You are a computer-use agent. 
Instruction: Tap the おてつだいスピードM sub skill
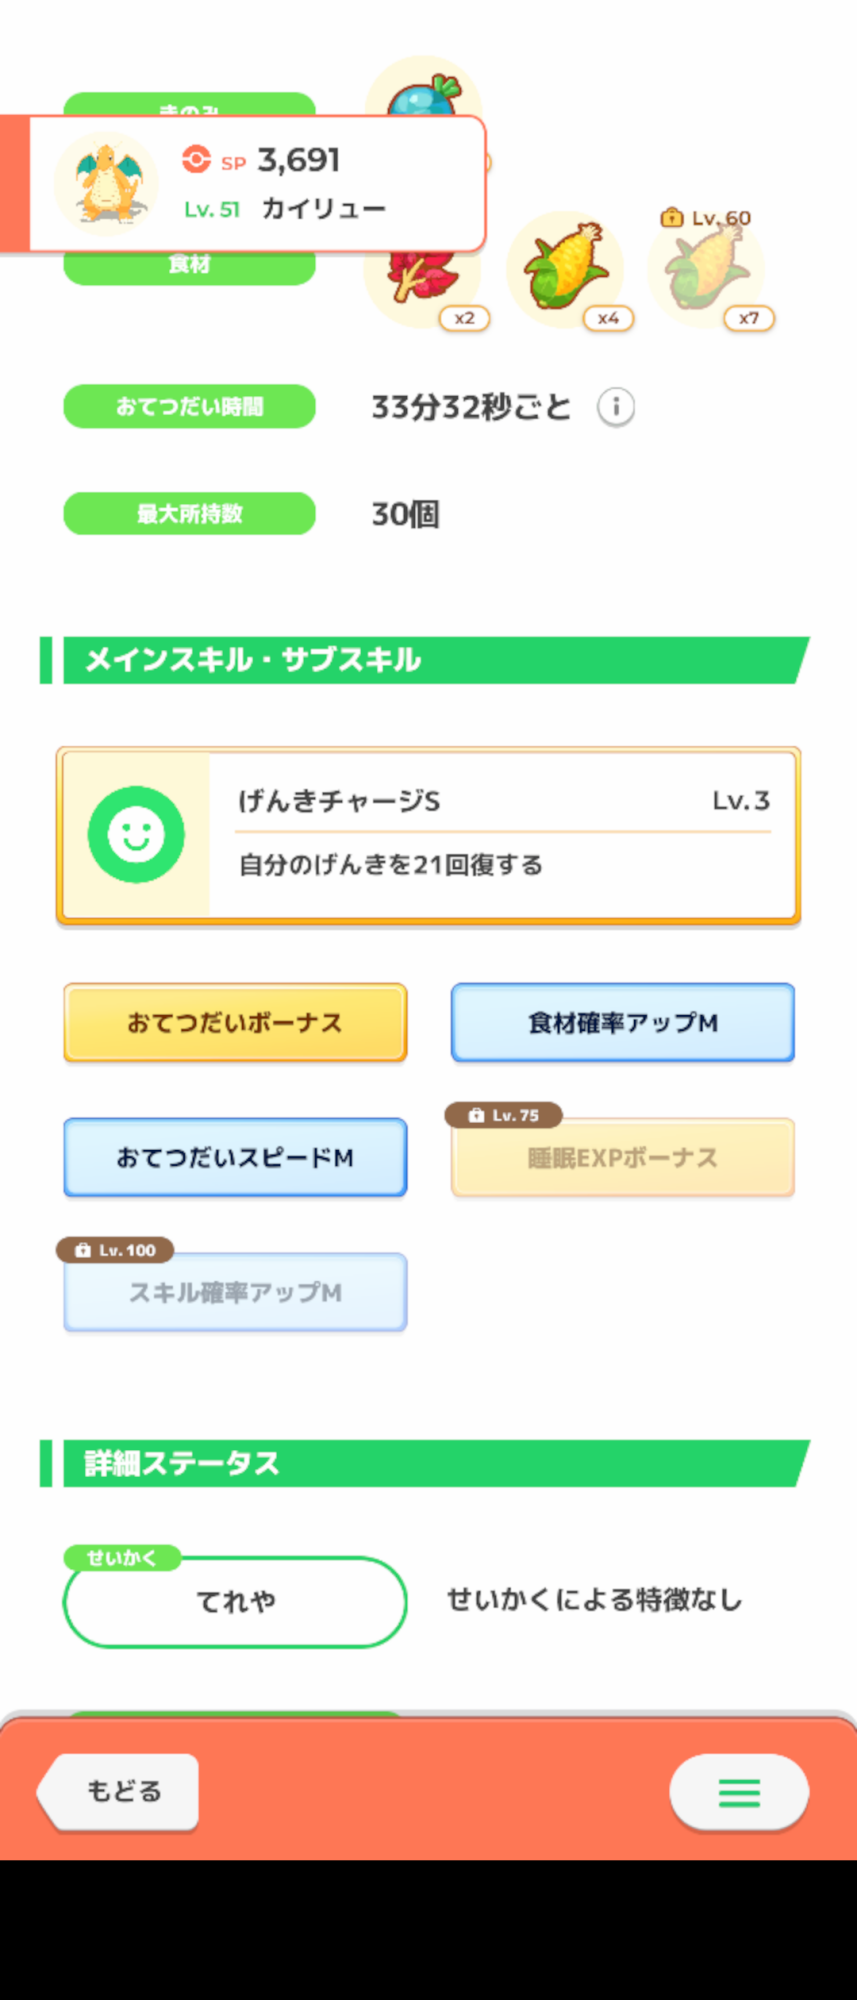[235, 1157]
